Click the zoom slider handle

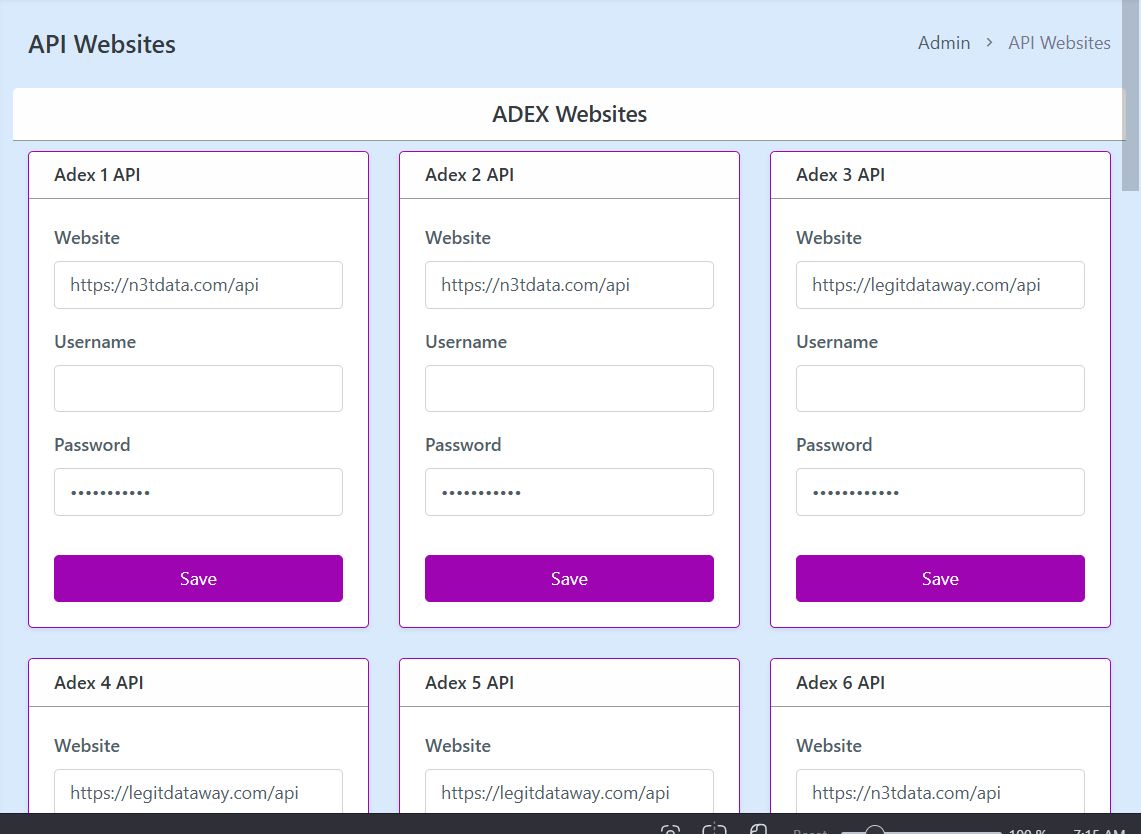click(x=875, y=830)
